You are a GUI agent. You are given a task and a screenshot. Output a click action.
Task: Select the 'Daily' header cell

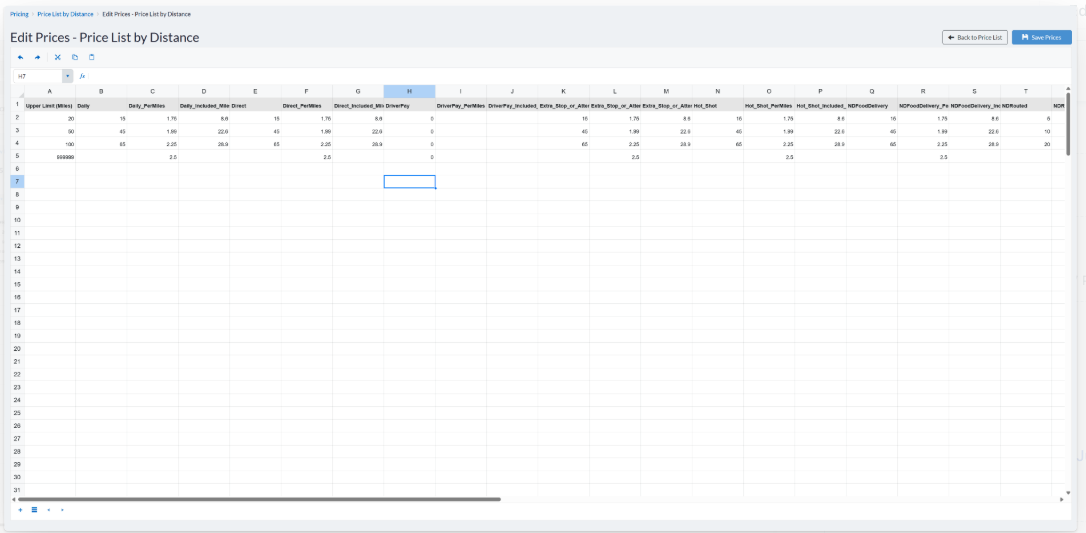coord(101,105)
